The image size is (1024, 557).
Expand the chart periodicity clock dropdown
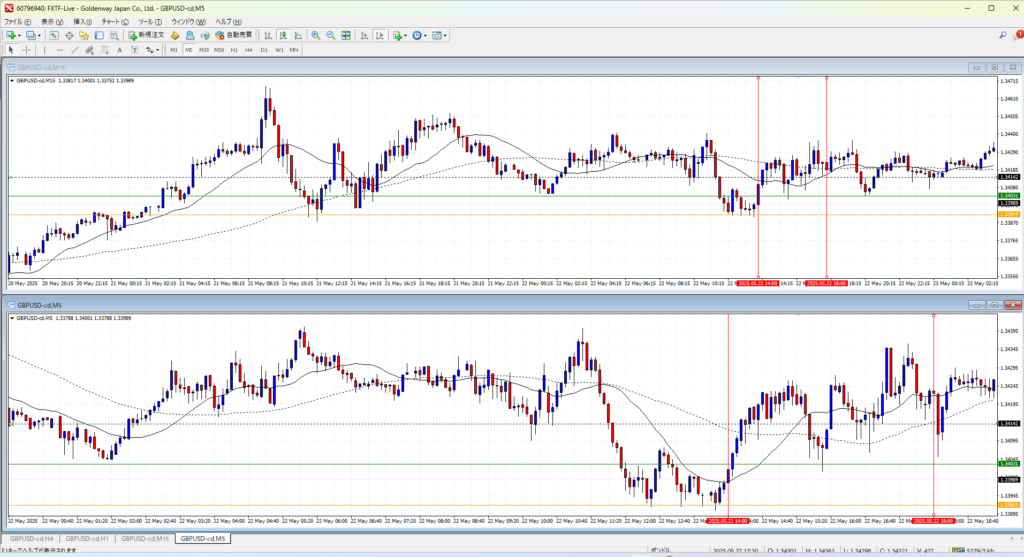(x=425, y=35)
